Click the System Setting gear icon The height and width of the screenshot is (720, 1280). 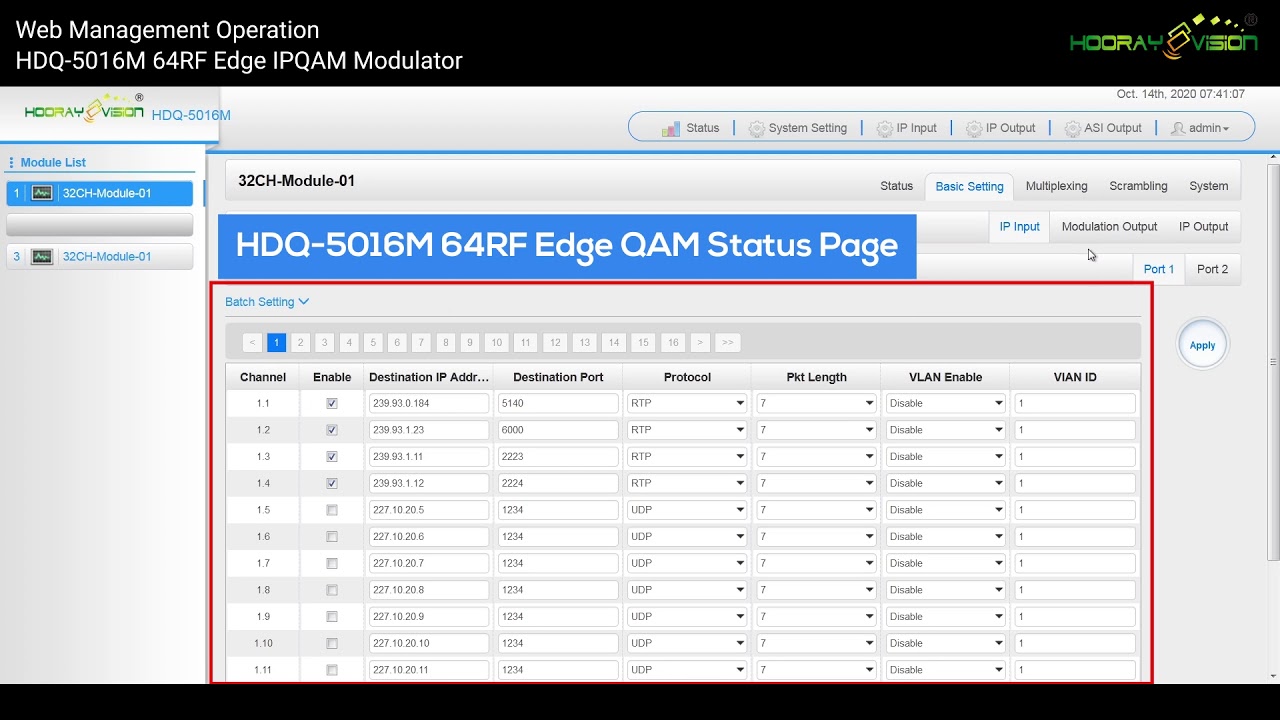pyautogui.click(x=757, y=128)
